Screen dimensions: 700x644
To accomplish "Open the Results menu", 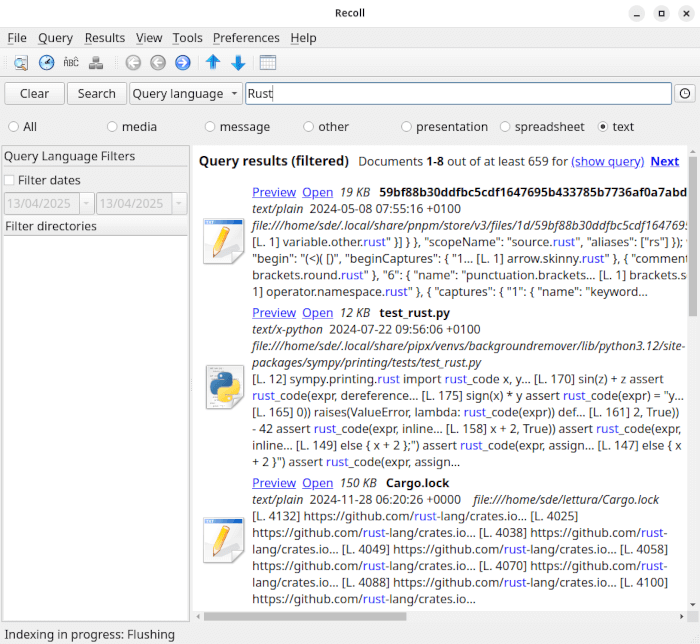I will pyautogui.click(x=105, y=38).
